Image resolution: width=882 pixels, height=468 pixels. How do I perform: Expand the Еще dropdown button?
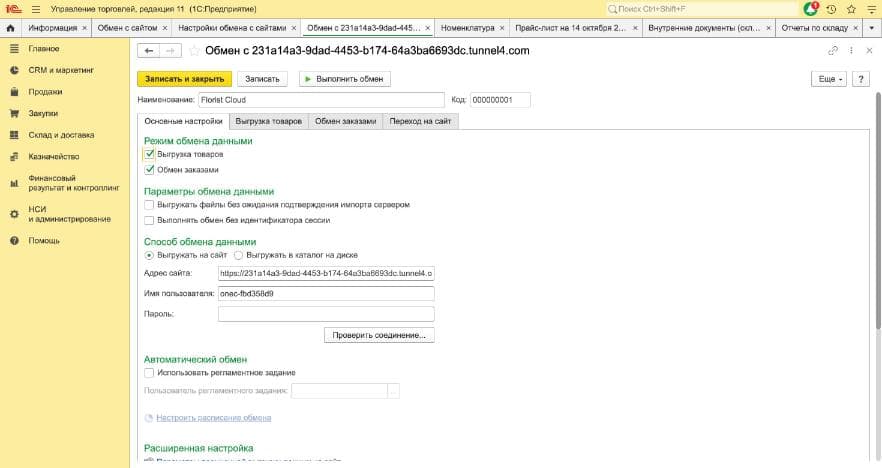click(829, 79)
